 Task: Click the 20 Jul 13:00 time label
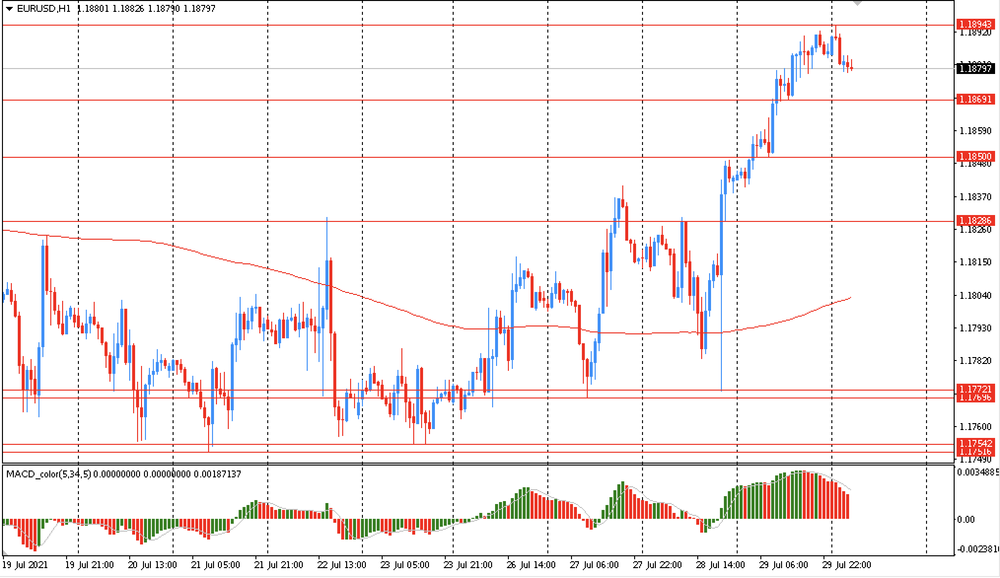click(152, 565)
